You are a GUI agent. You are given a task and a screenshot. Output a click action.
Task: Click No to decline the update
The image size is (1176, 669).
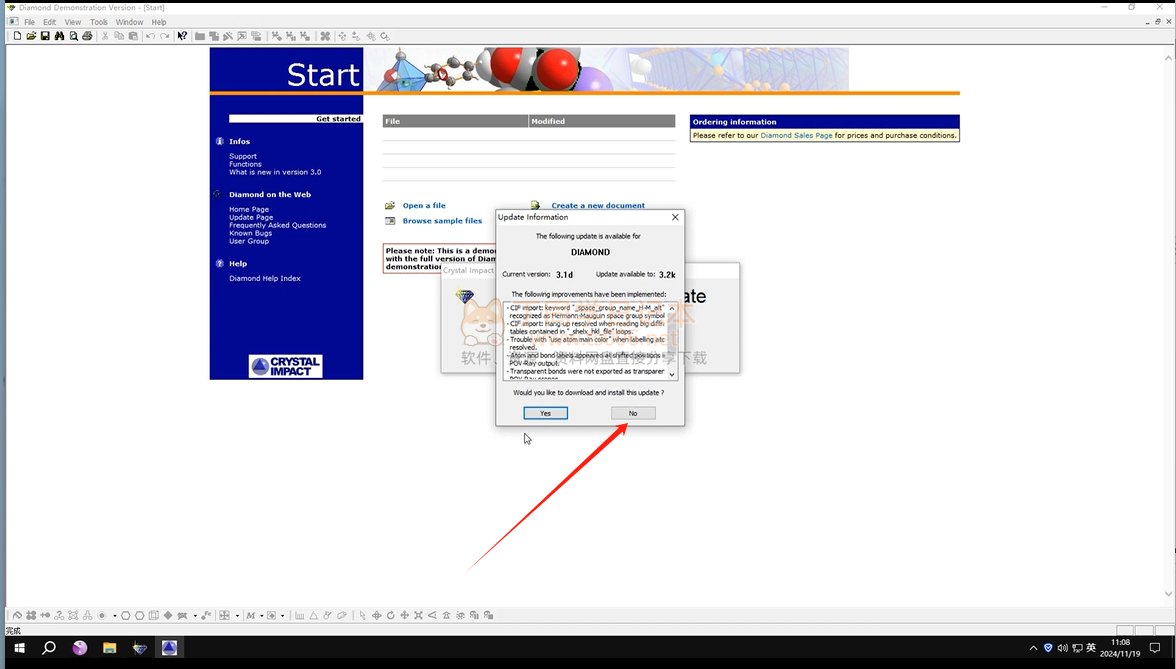coord(633,413)
